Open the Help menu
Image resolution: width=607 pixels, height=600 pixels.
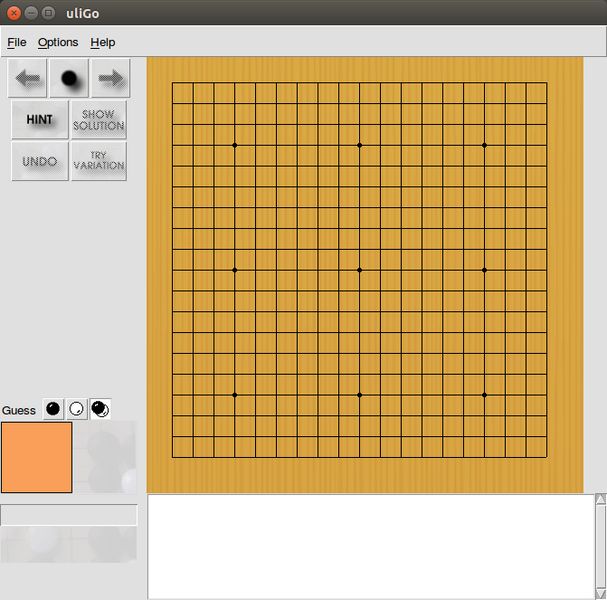point(103,42)
